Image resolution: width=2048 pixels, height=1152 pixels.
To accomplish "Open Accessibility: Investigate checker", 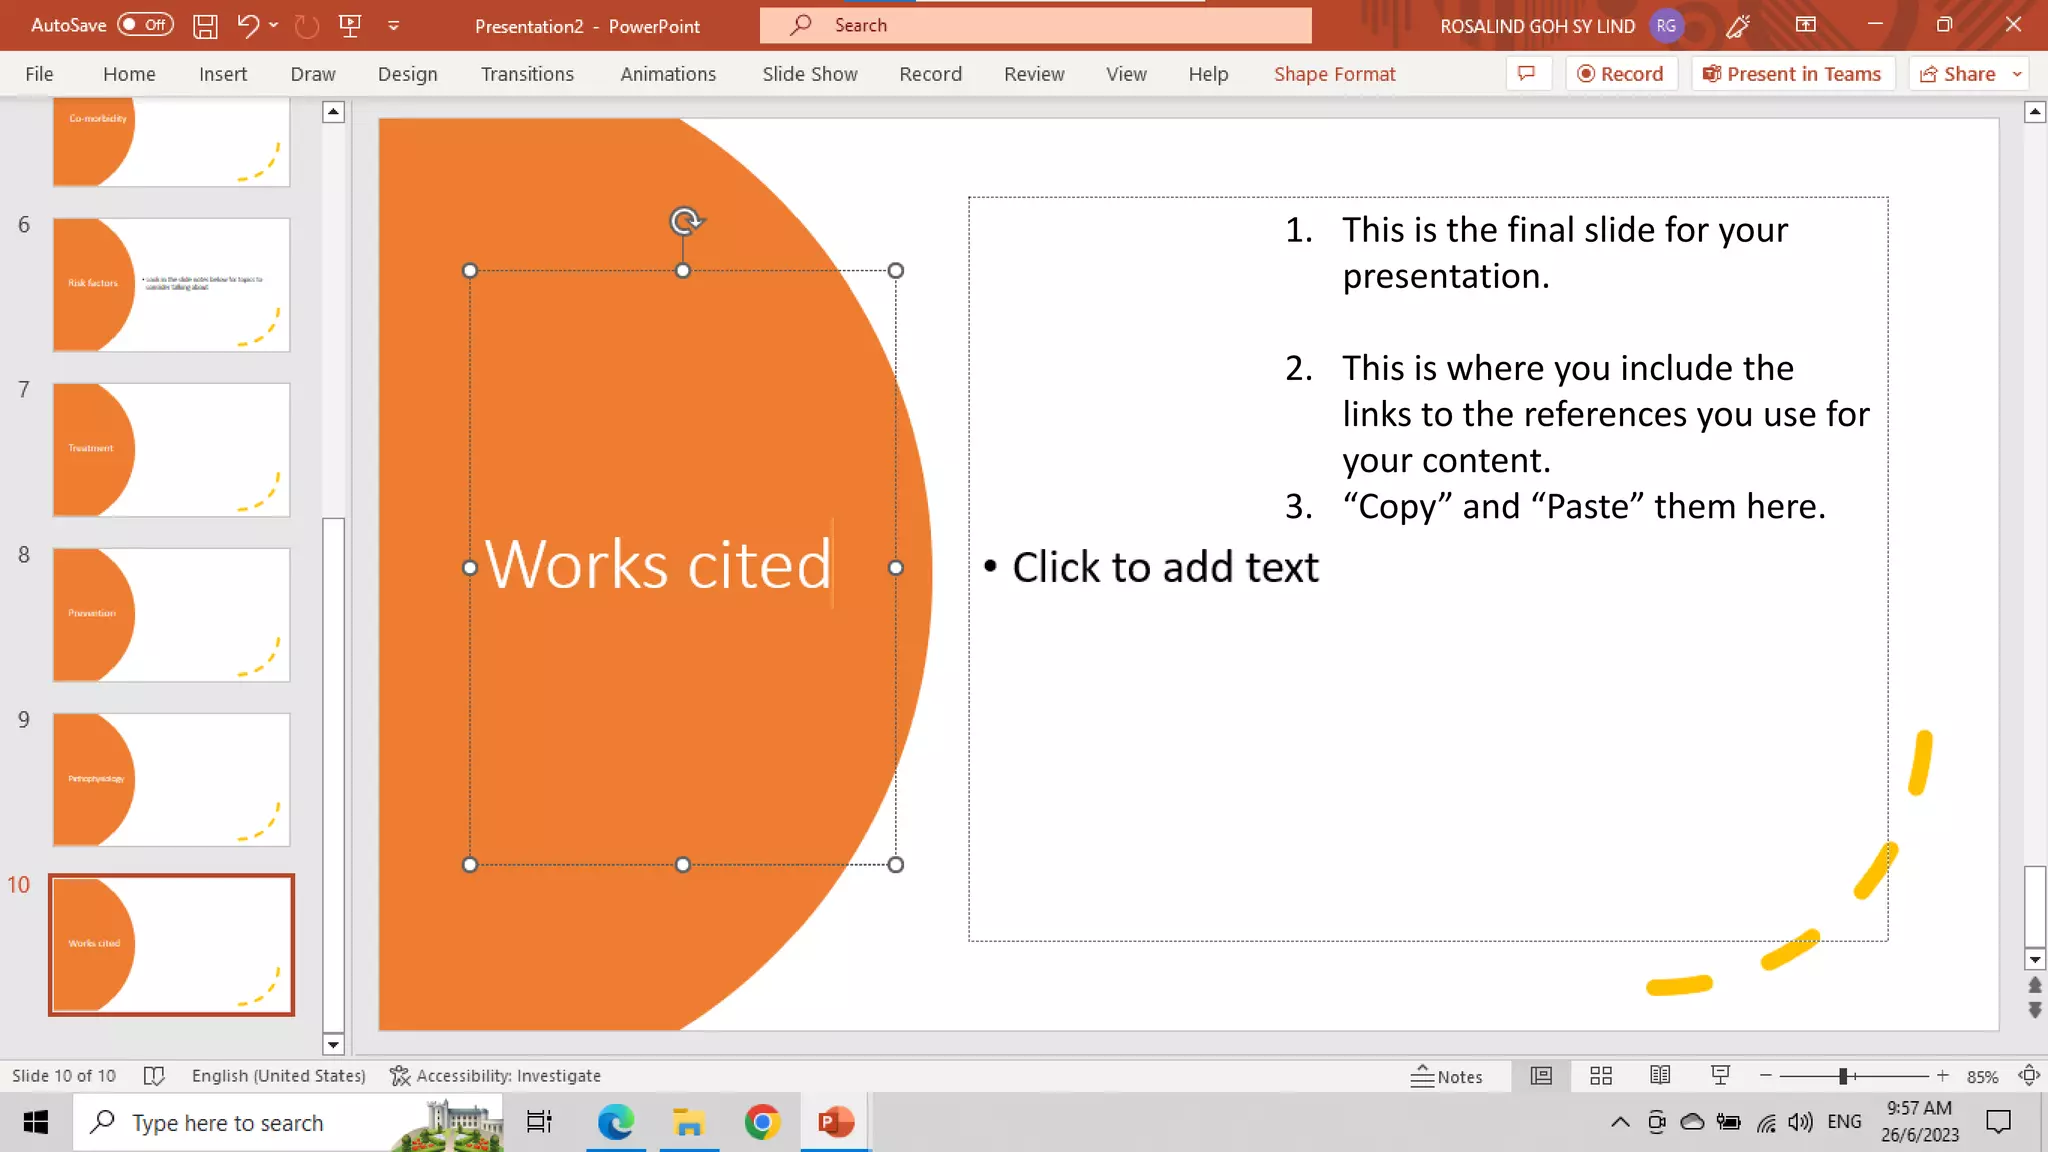I will pyautogui.click(x=496, y=1076).
